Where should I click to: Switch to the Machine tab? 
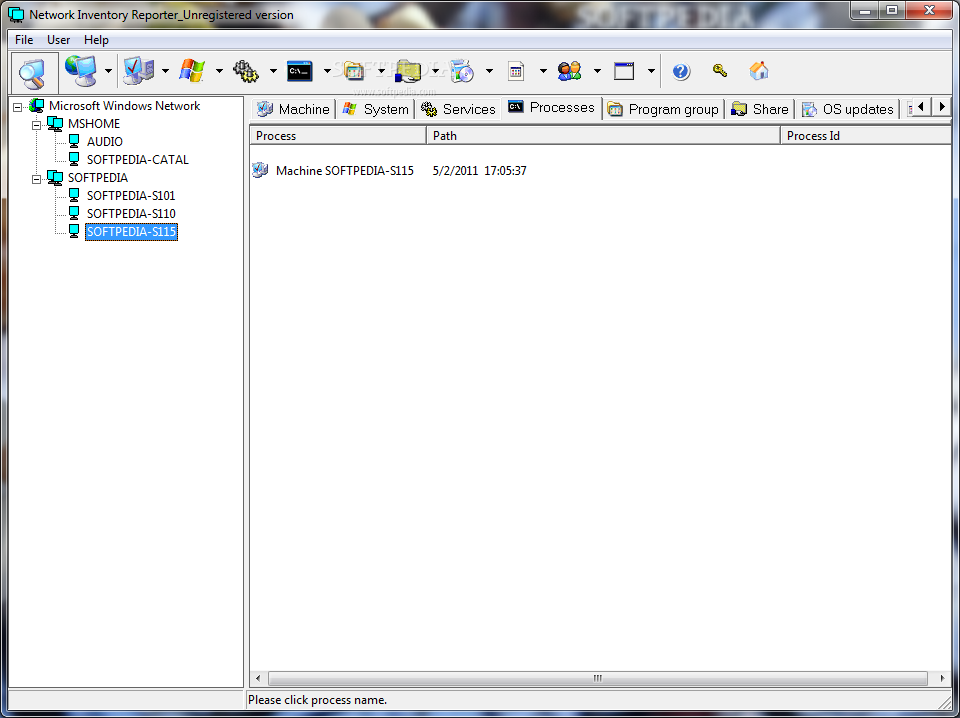pos(293,109)
